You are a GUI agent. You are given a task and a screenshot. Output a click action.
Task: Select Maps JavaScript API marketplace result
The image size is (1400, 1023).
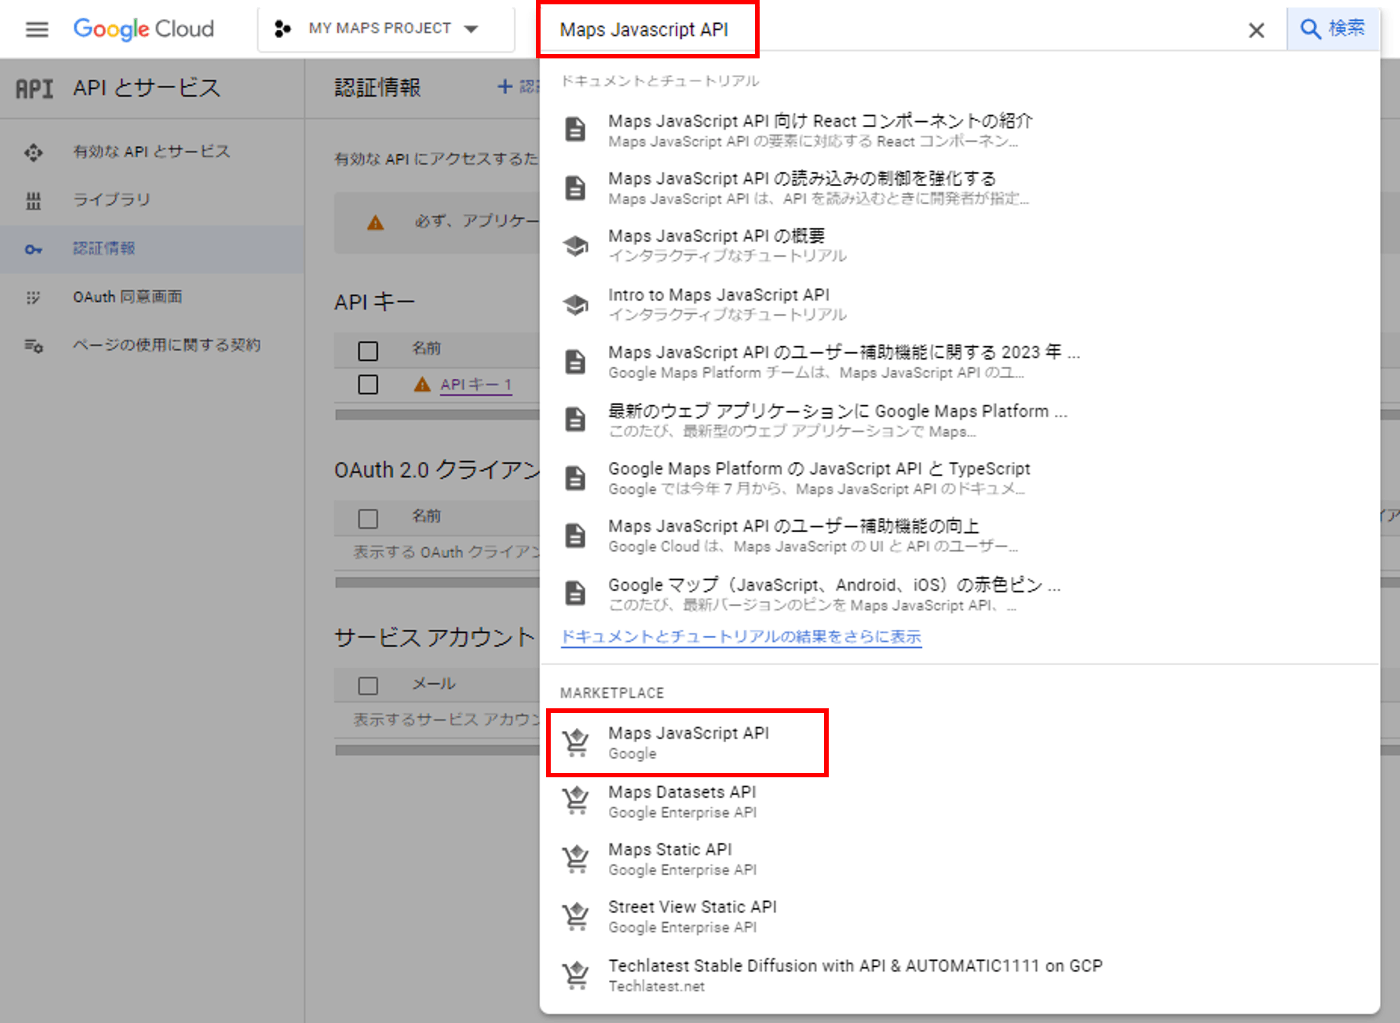688,743
